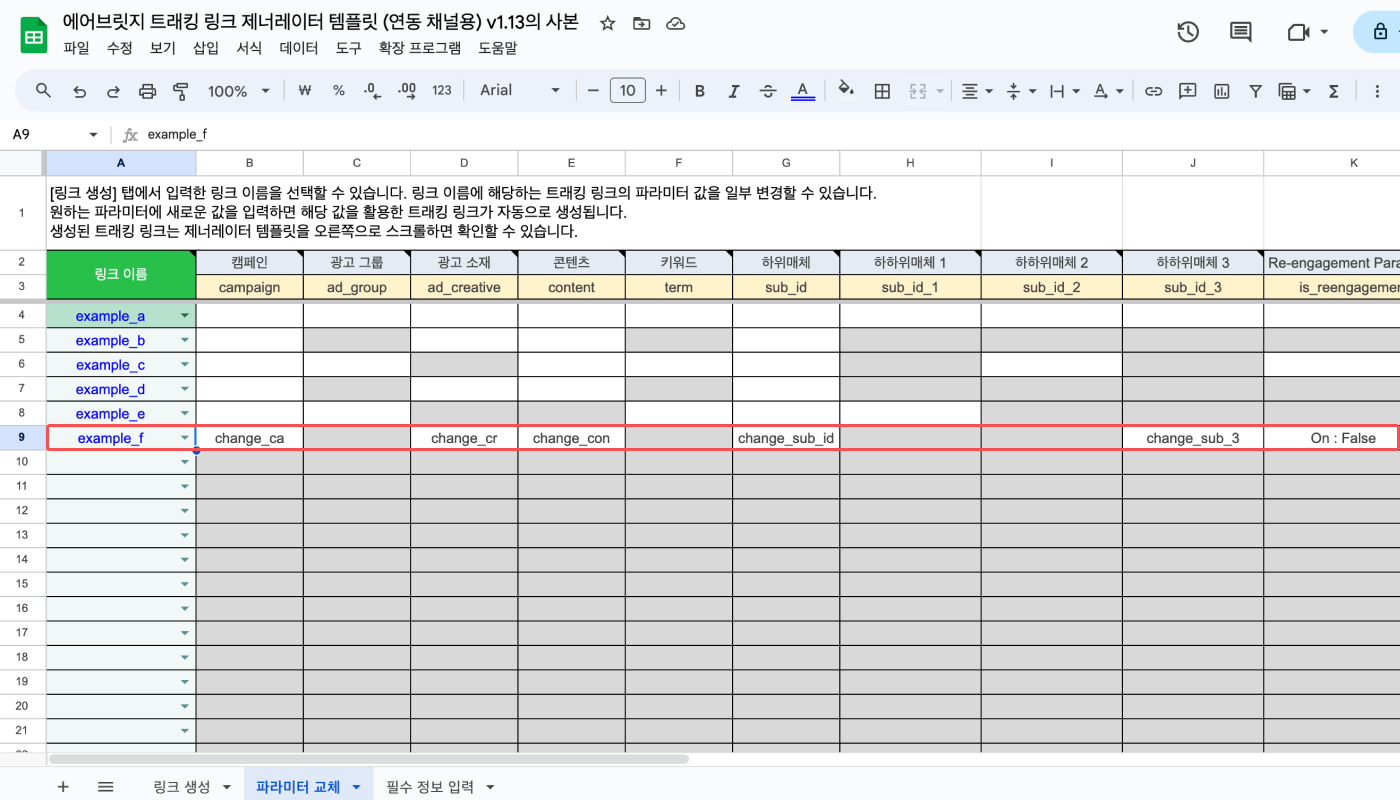This screenshot has width=1400, height=800.
Task: Decrease font size minus button
Action: pos(593,91)
